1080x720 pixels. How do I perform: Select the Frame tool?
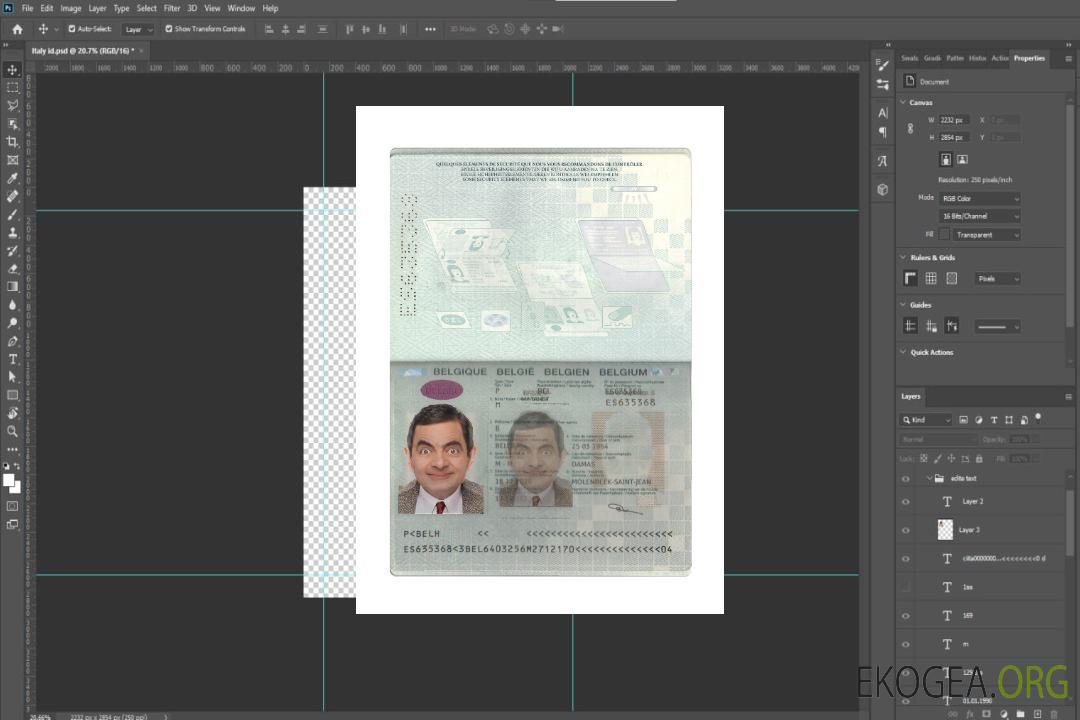click(12, 160)
